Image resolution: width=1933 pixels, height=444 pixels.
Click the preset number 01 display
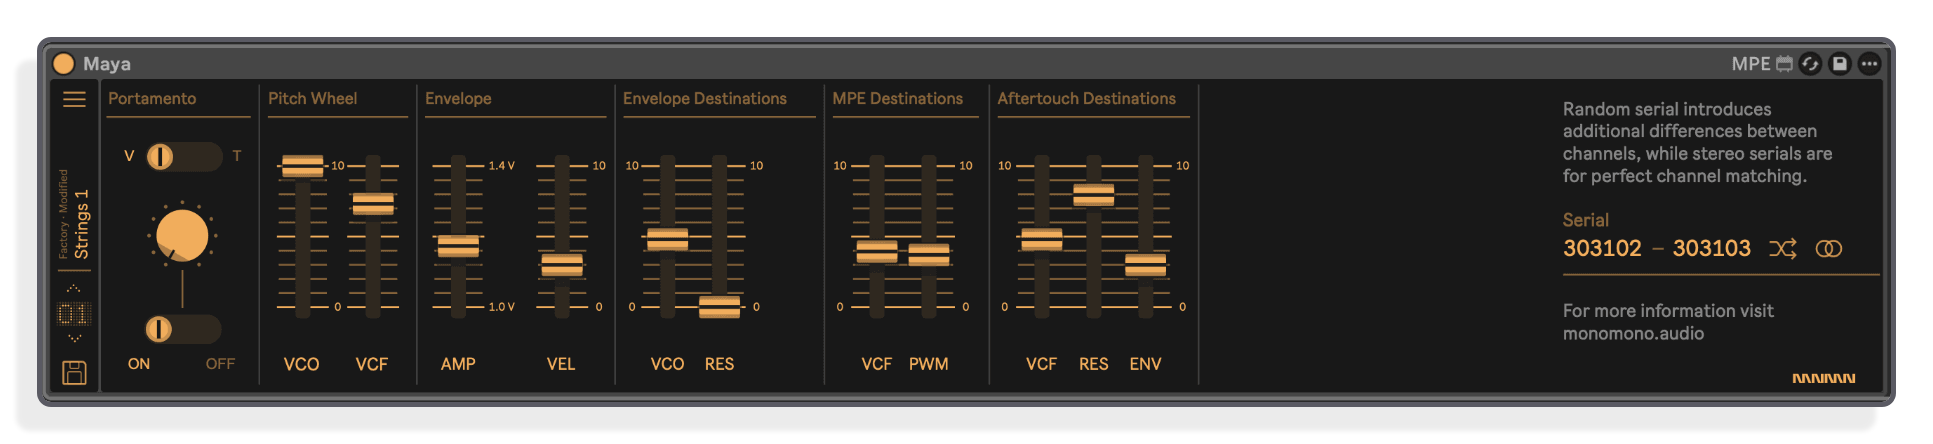[x=74, y=314]
